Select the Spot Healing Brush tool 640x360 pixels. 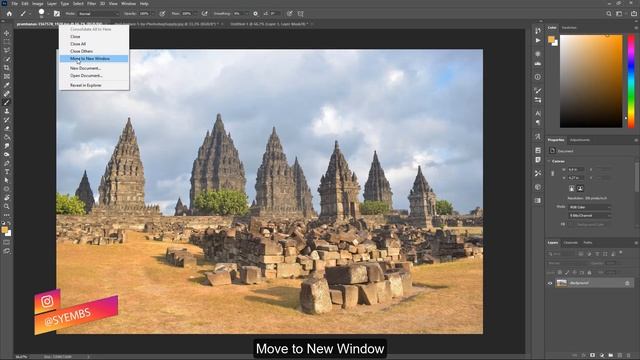click(x=7, y=93)
